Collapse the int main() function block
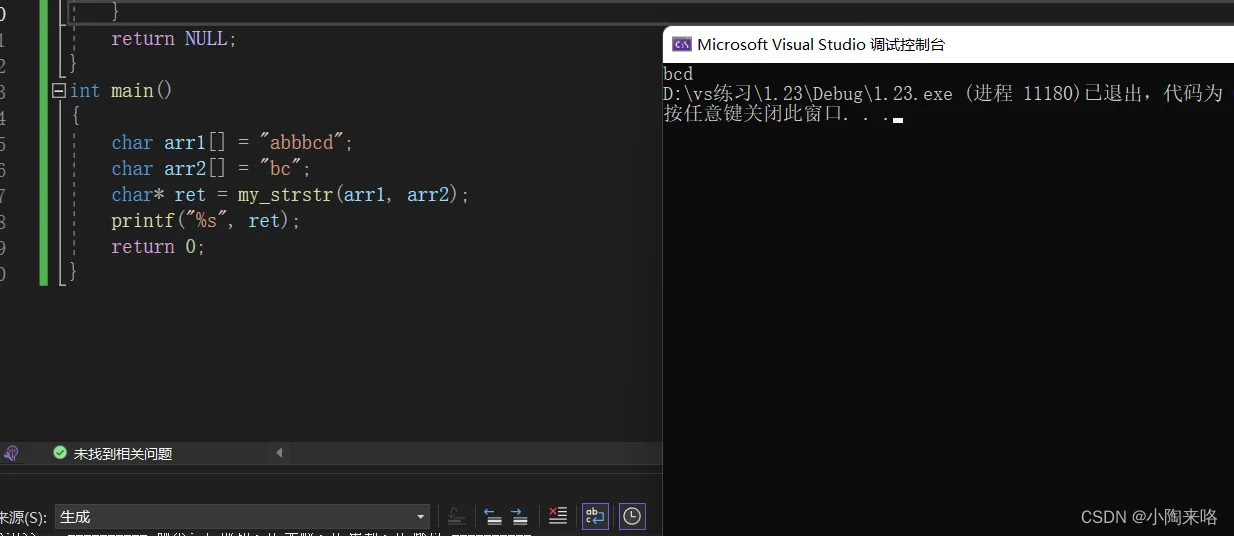 tap(59, 91)
